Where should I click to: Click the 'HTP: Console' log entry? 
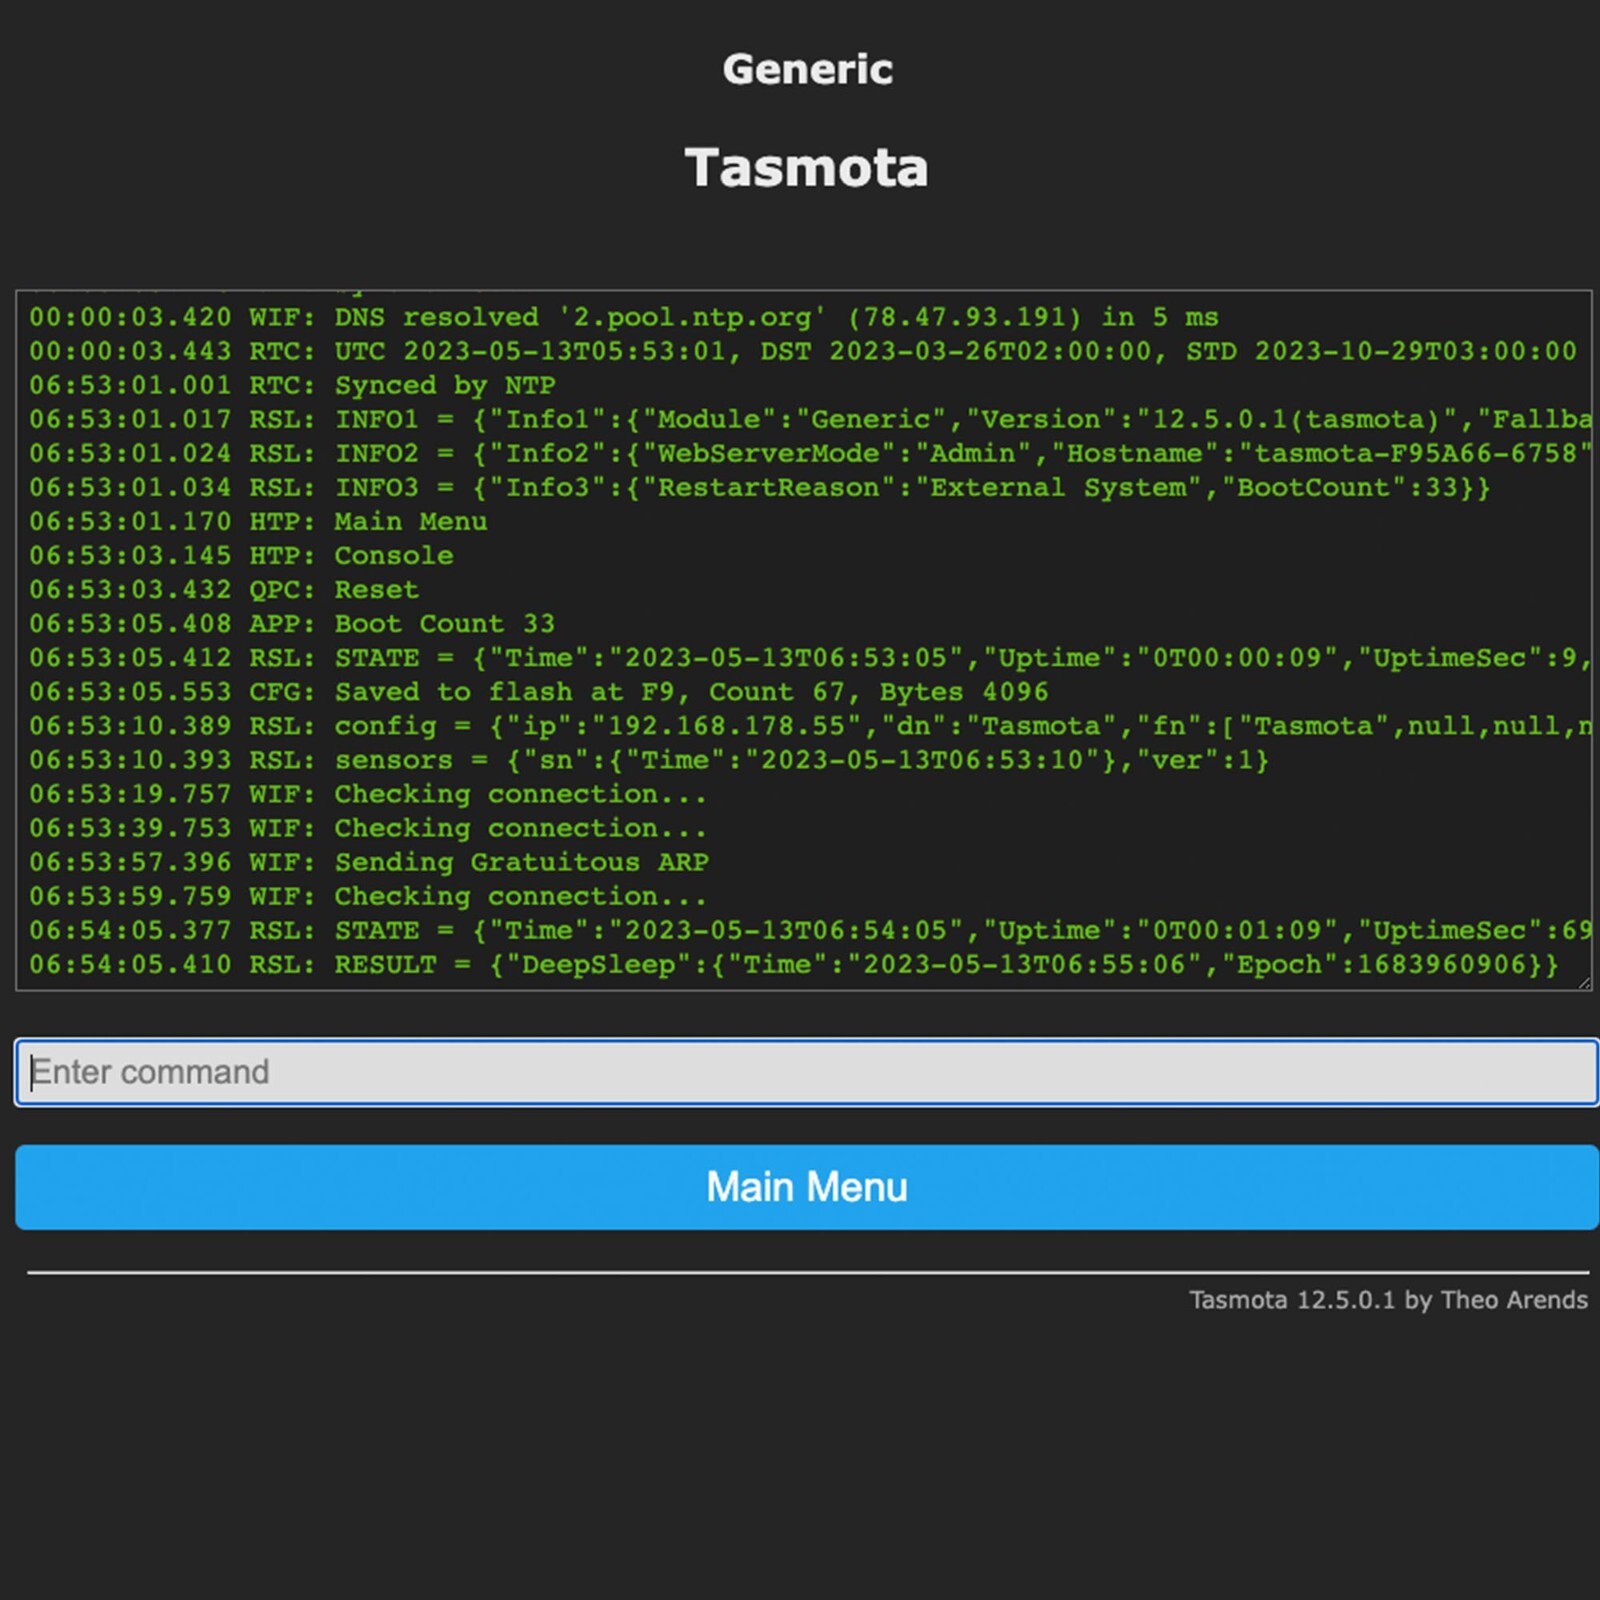point(241,555)
